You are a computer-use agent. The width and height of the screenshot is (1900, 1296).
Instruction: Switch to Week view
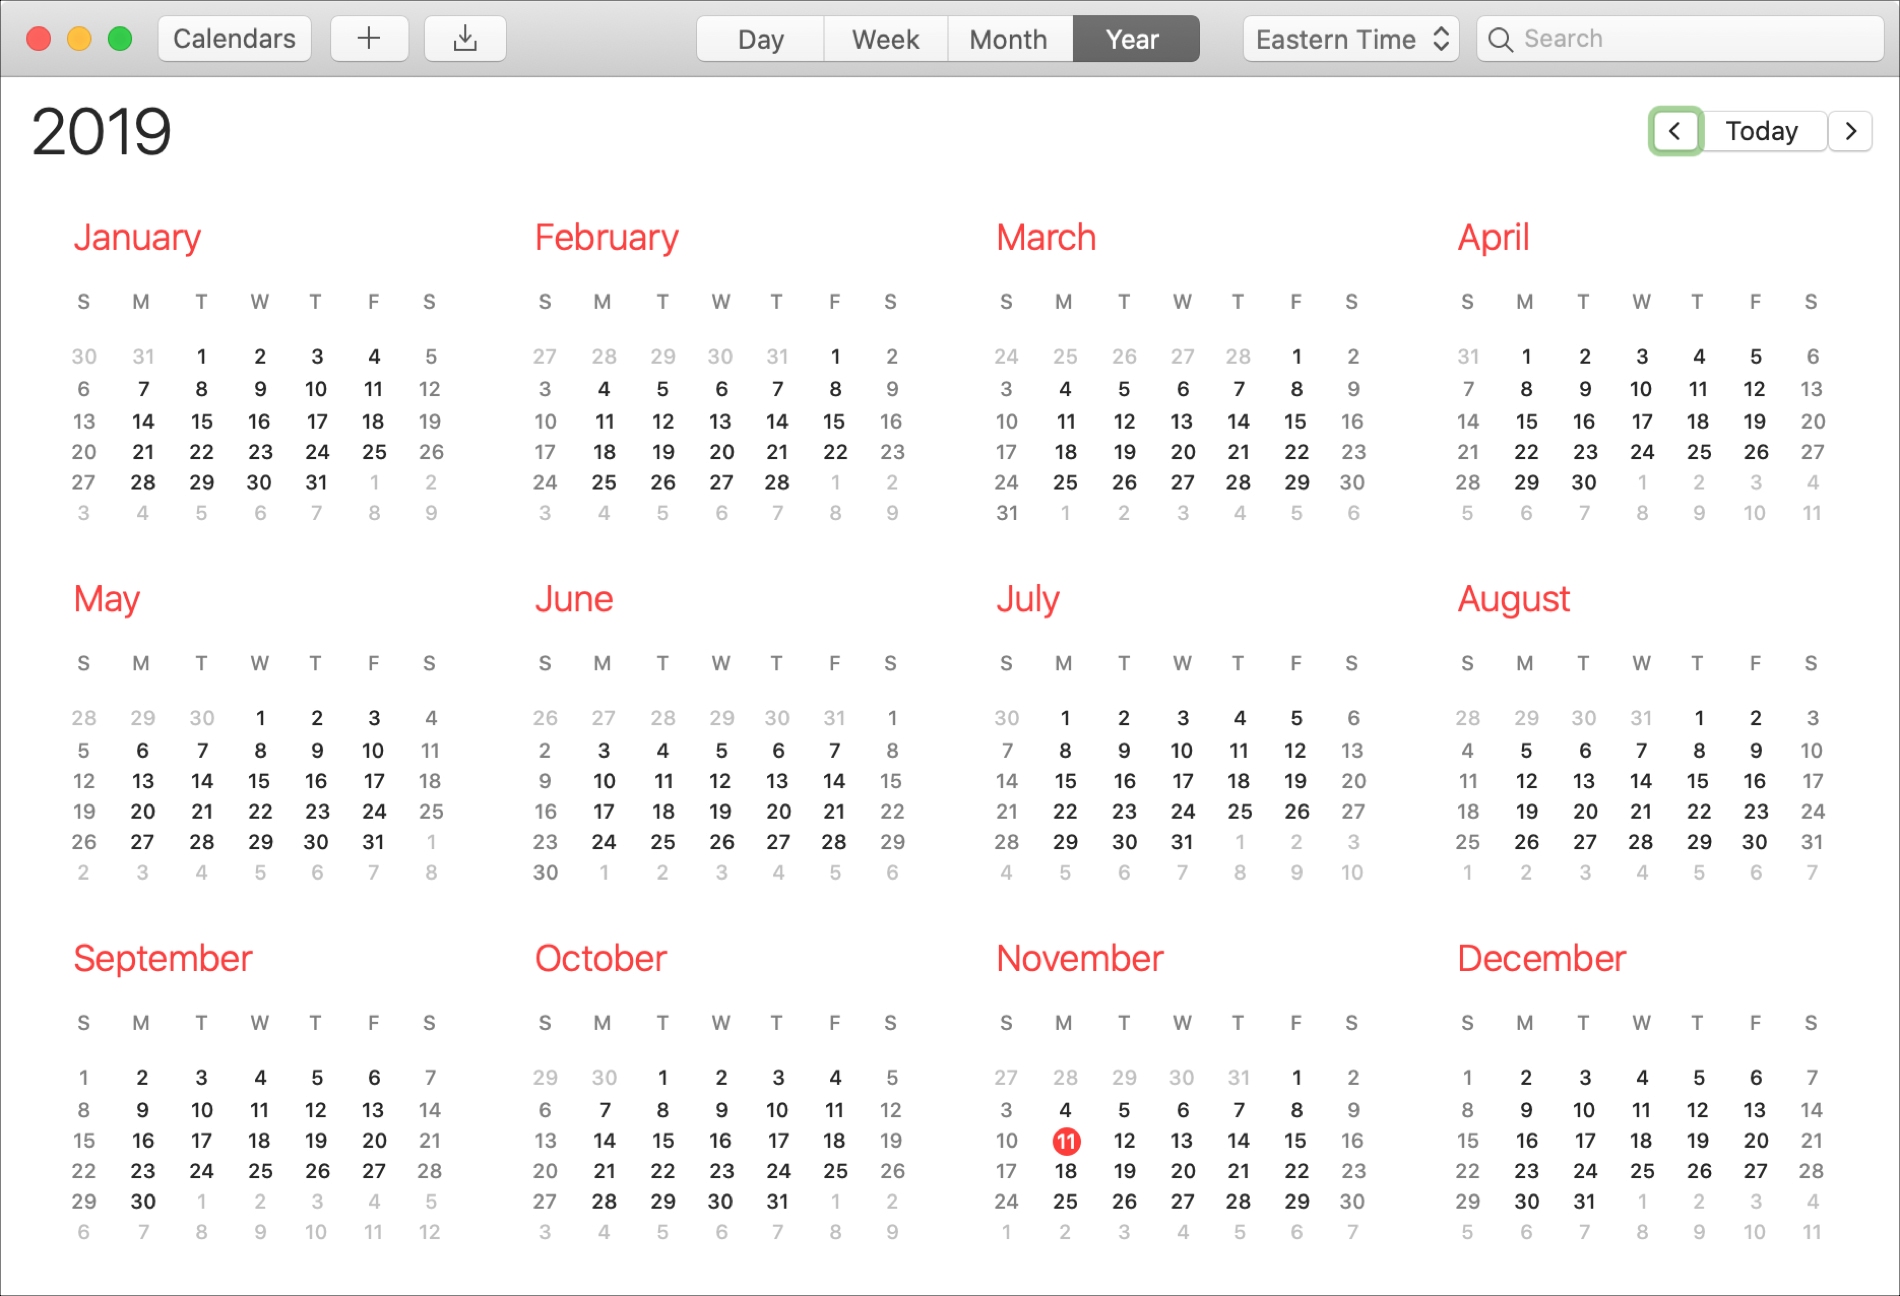[x=885, y=38]
